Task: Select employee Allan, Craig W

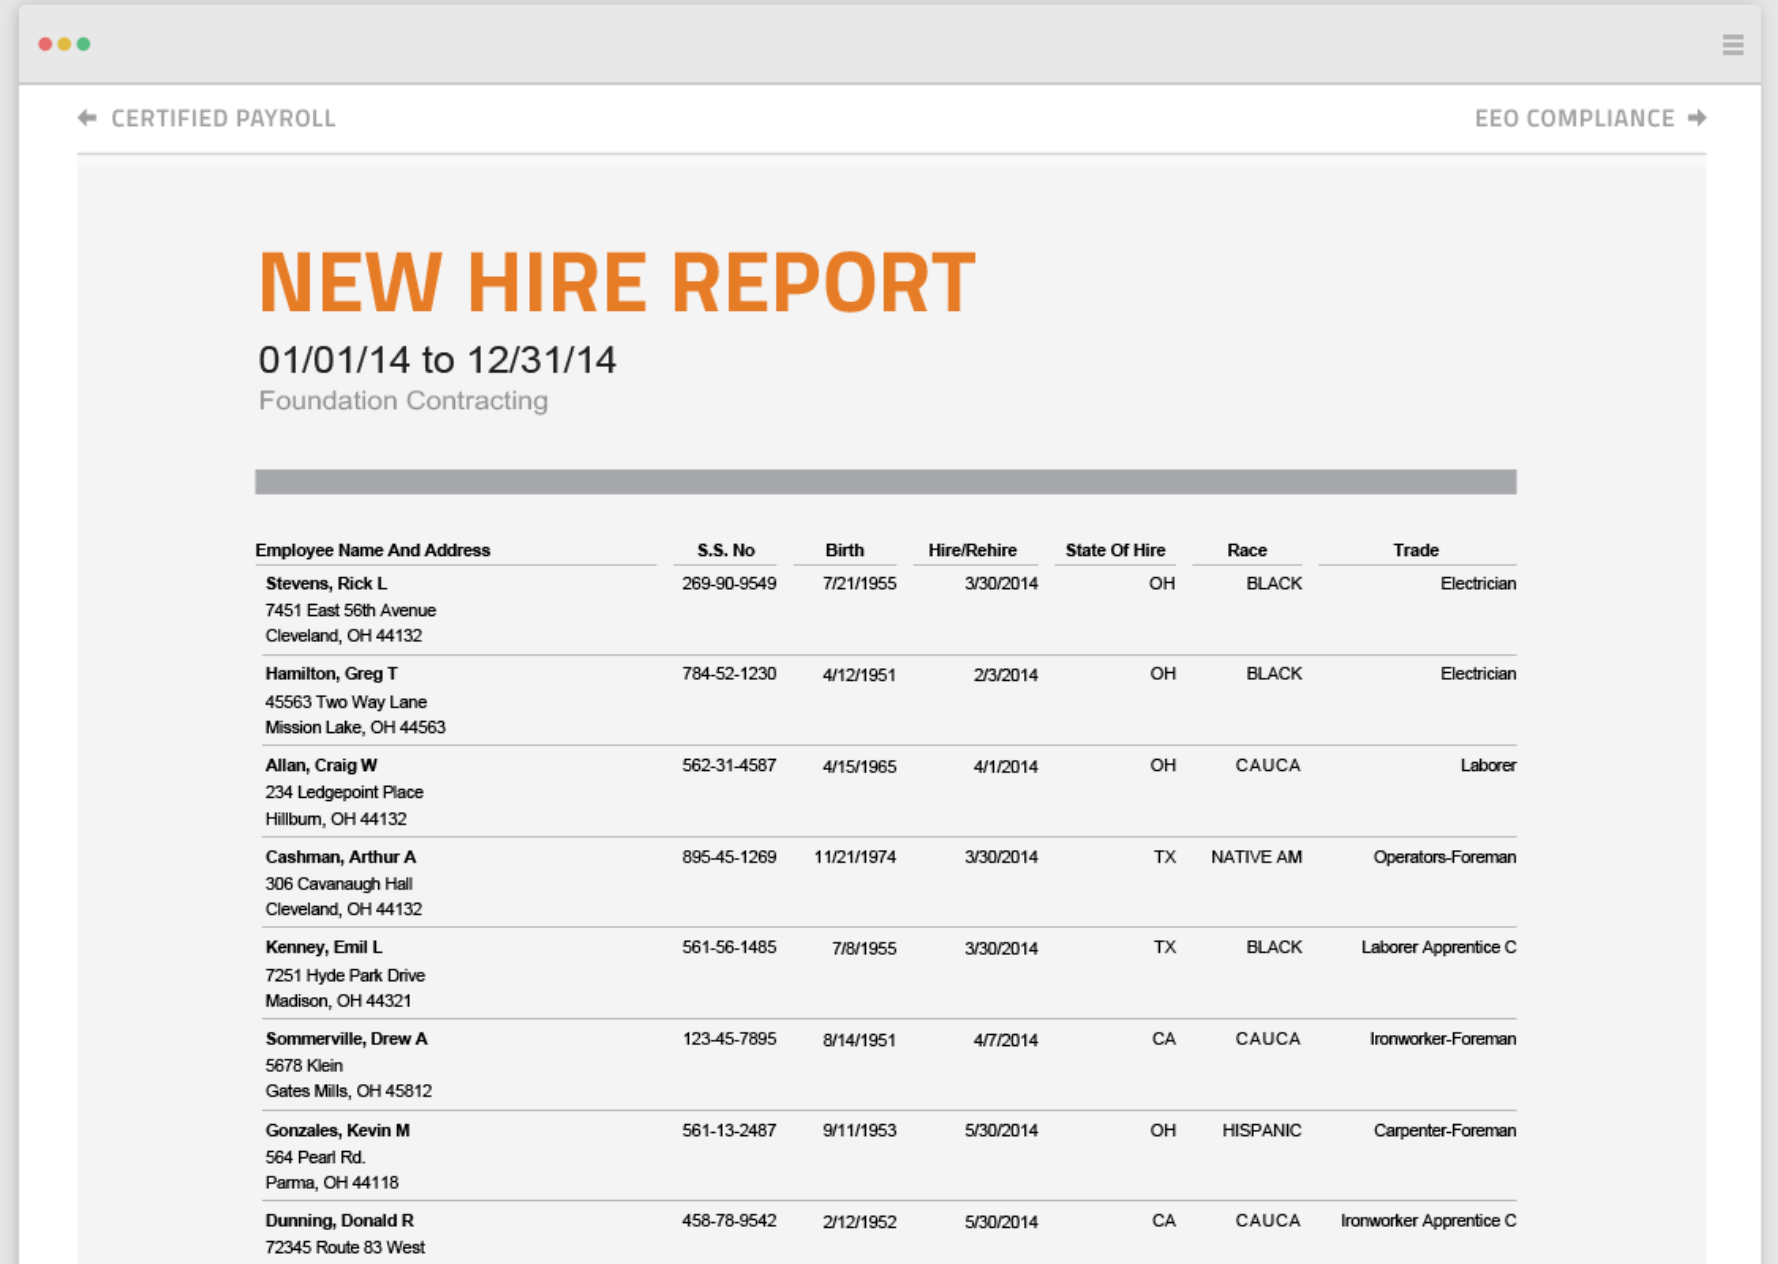Action: [321, 765]
